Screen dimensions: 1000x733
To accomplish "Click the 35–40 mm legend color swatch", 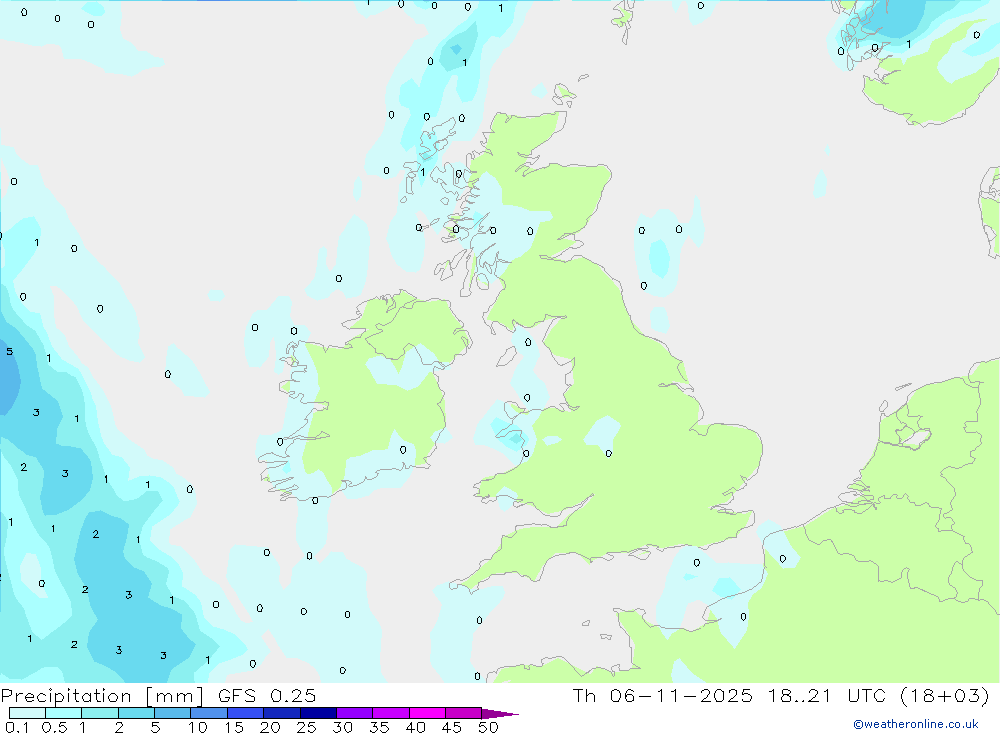I will pyautogui.click(x=391, y=713).
